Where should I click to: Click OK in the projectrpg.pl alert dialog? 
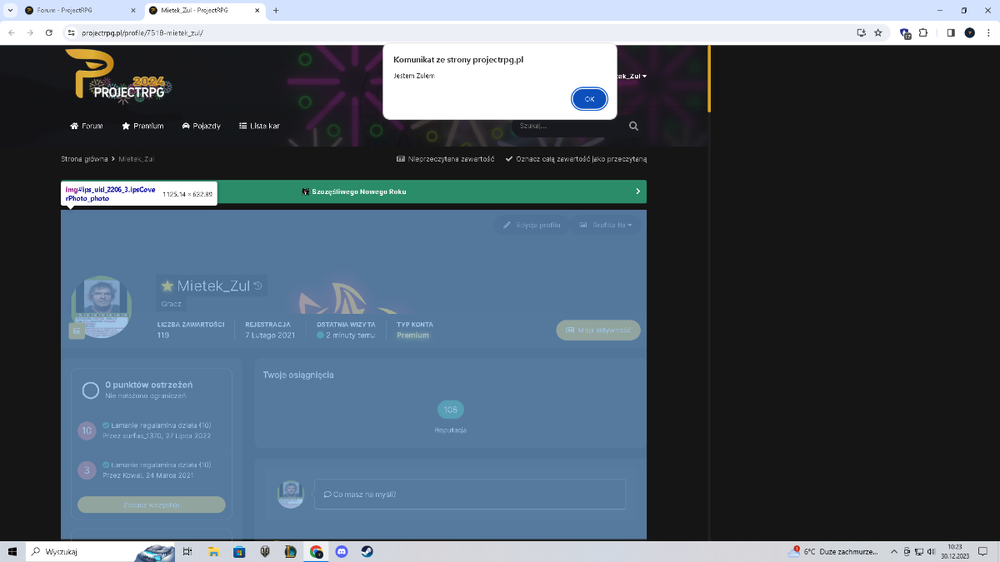click(589, 99)
